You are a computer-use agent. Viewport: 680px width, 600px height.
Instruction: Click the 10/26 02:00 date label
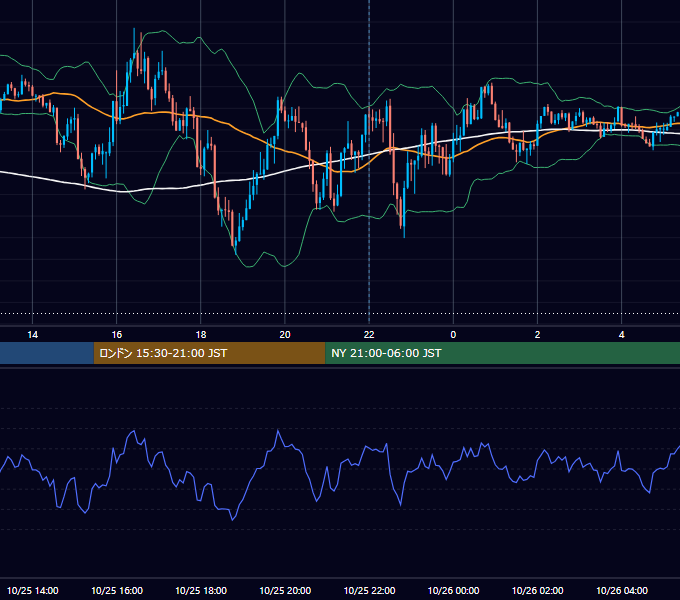point(537,590)
